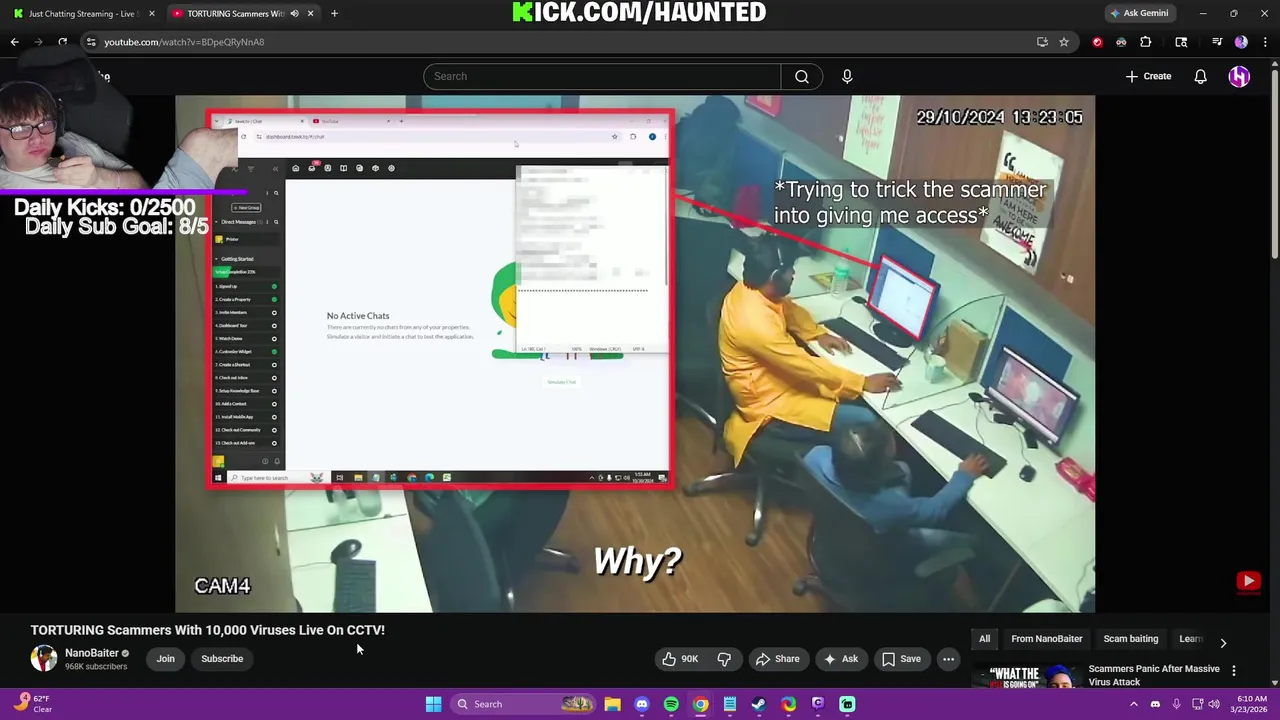Click Ask Gemini button
The height and width of the screenshot is (720, 1280).
coord(1139,13)
